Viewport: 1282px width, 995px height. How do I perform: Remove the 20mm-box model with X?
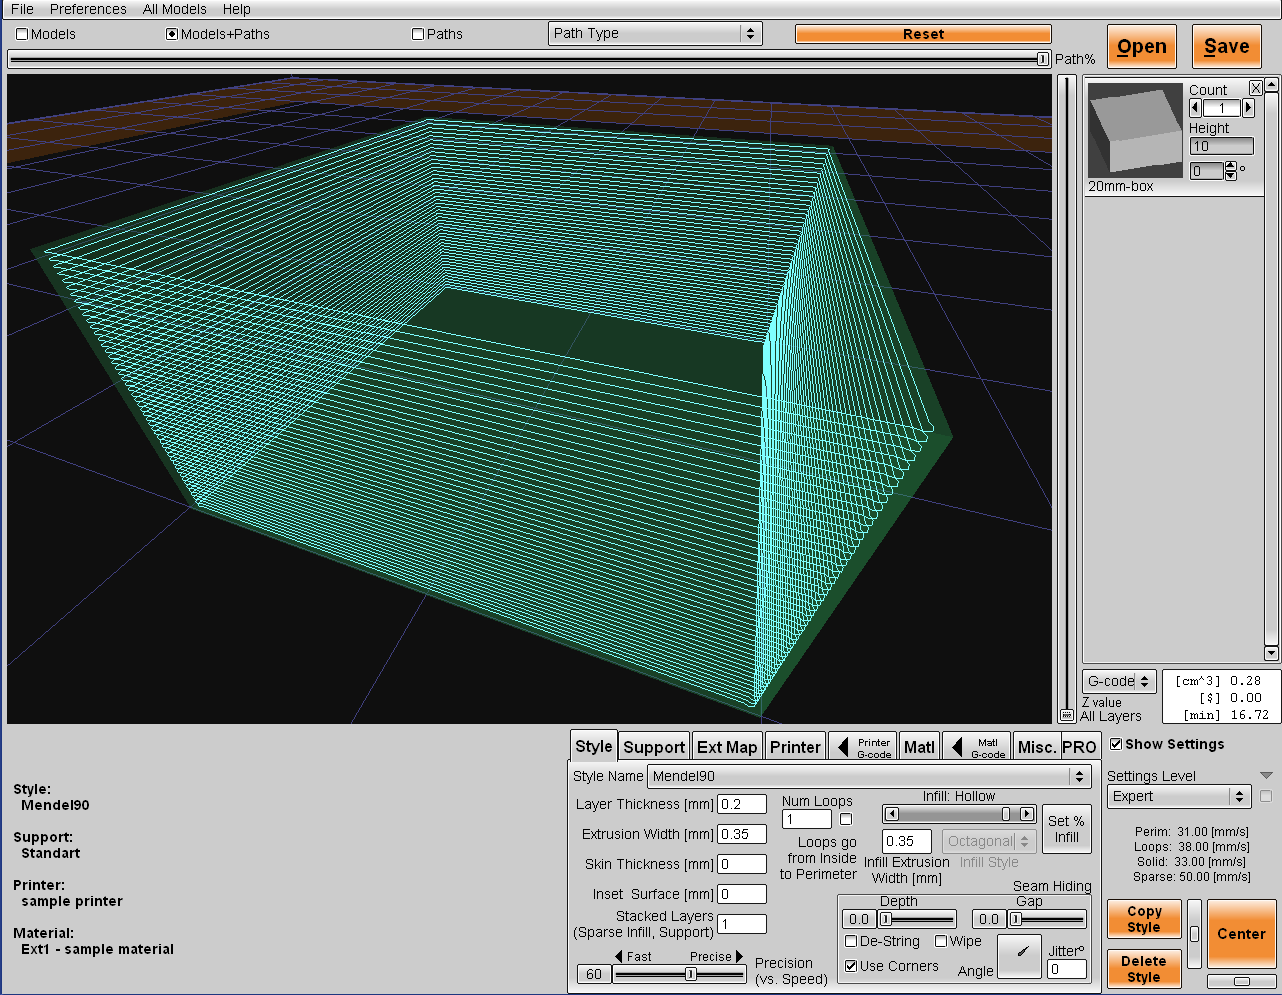click(1256, 88)
